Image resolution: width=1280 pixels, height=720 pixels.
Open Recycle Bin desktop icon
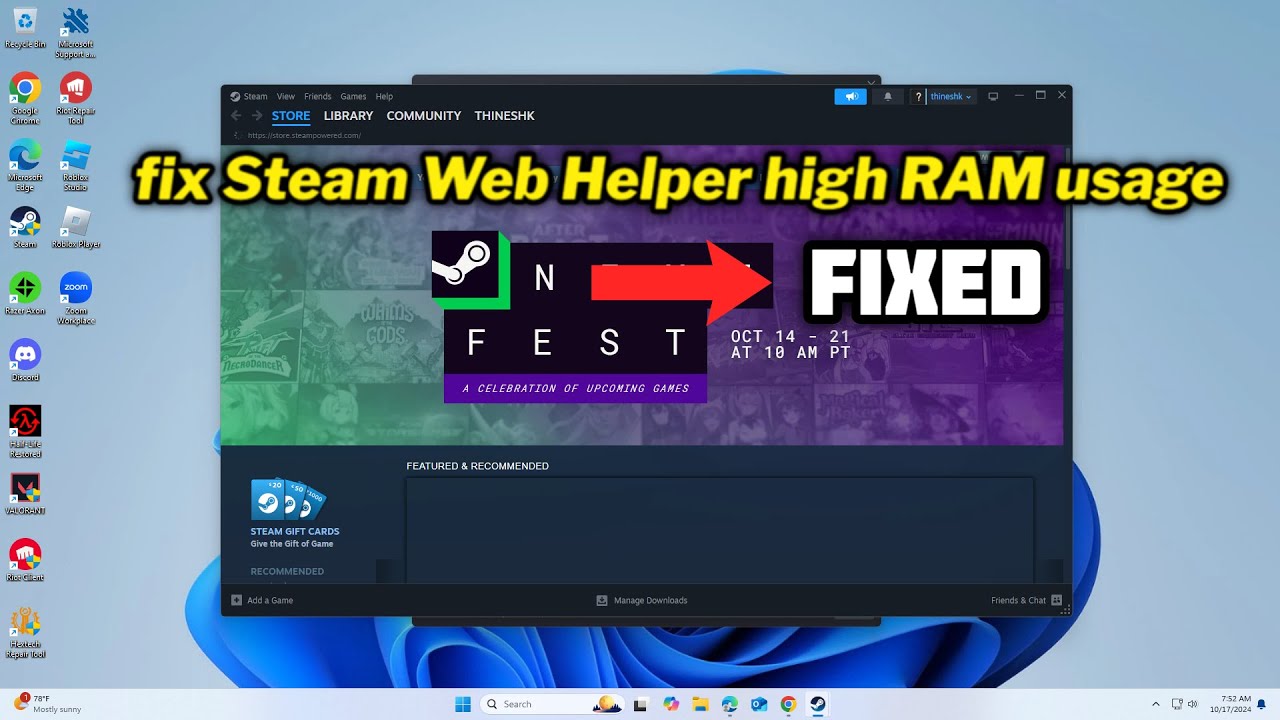[x=25, y=28]
